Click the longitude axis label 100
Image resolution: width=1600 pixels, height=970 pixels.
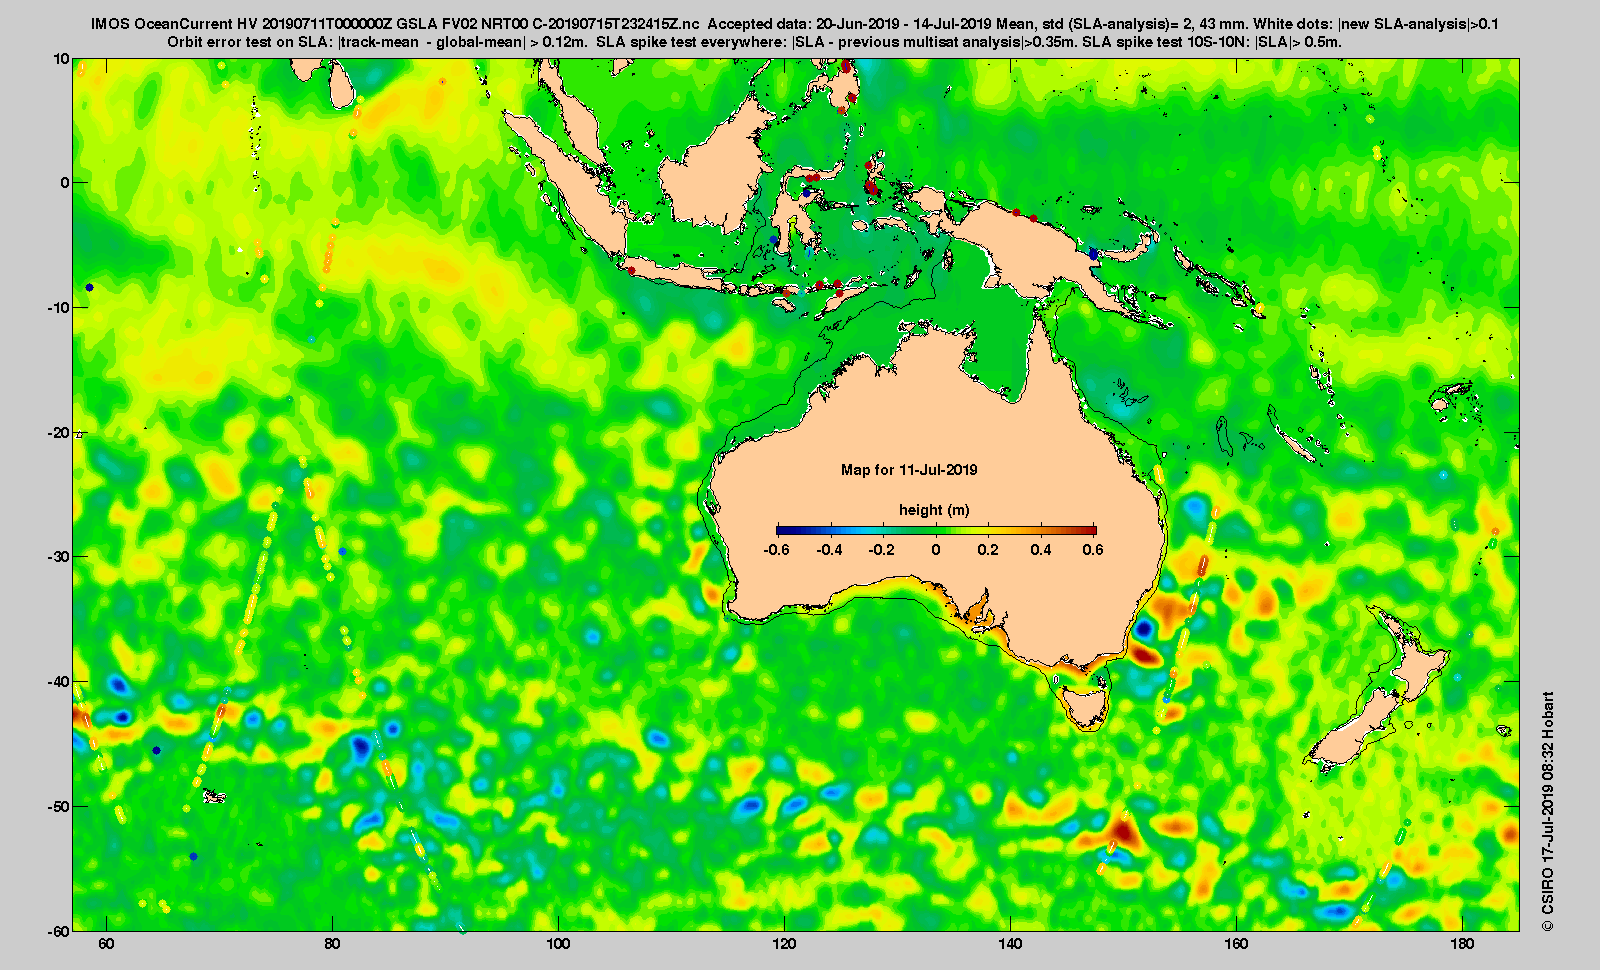pyautogui.click(x=558, y=944)
